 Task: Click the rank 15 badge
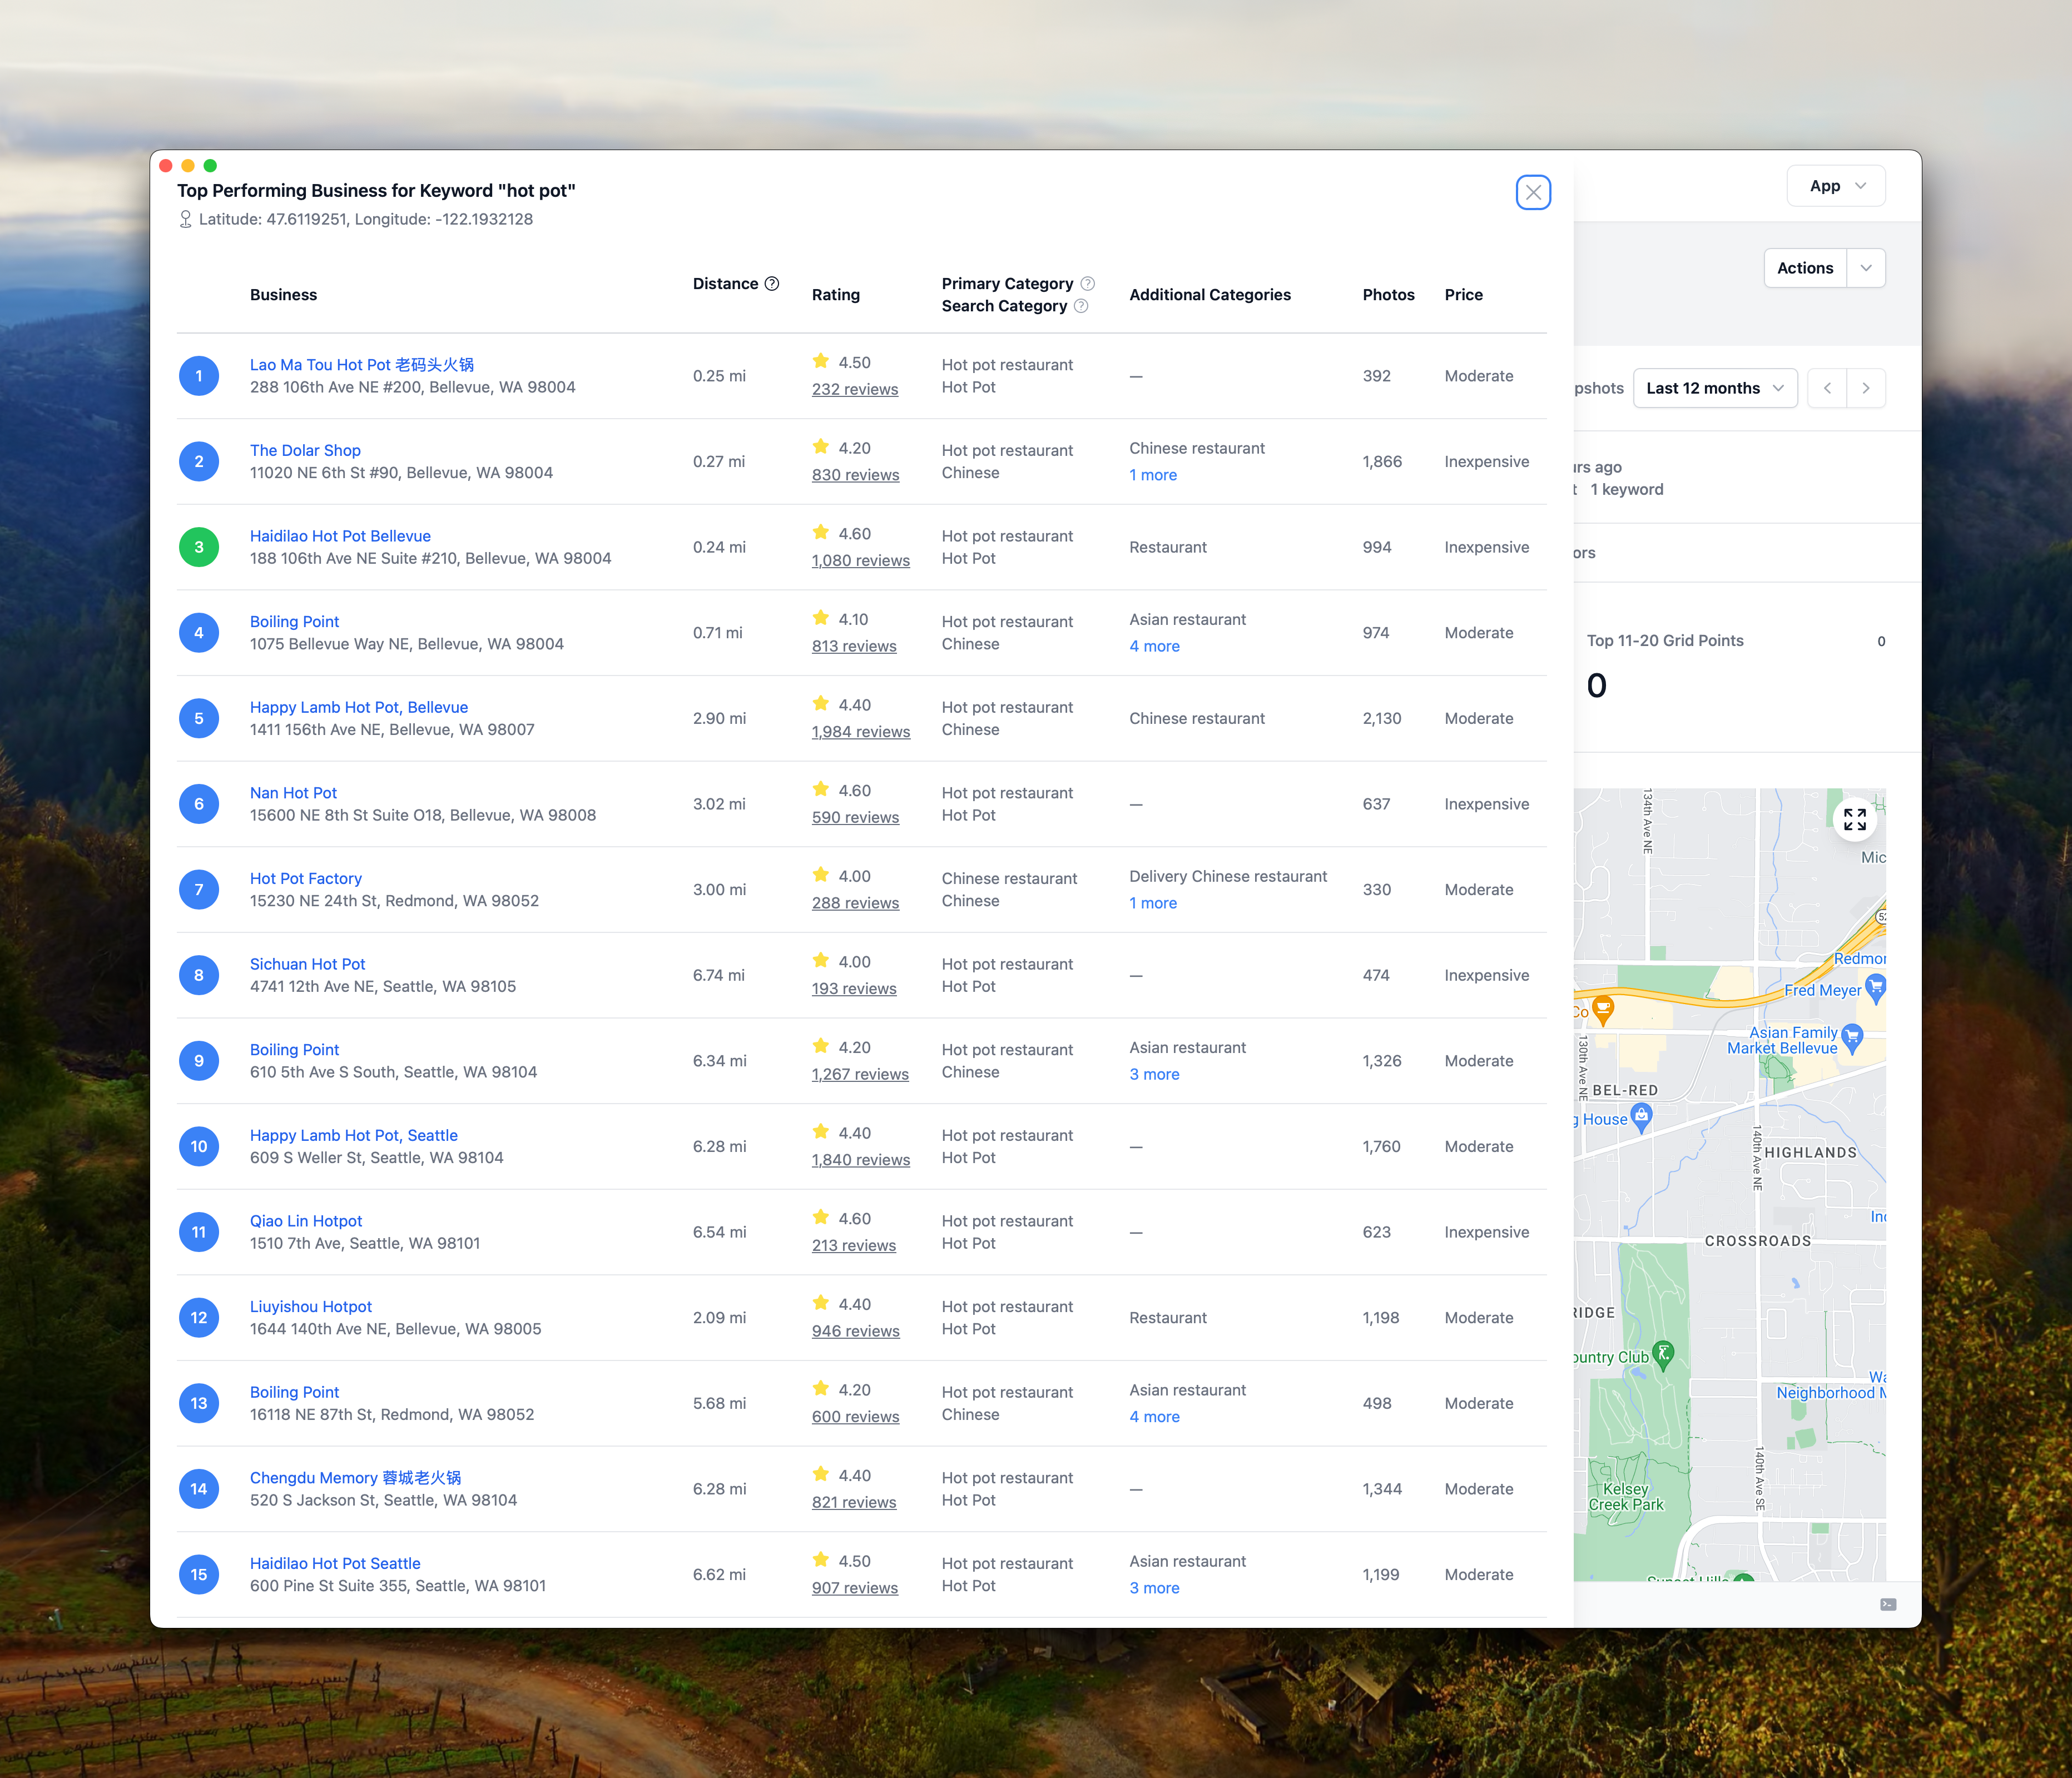tap(199, 1574)
